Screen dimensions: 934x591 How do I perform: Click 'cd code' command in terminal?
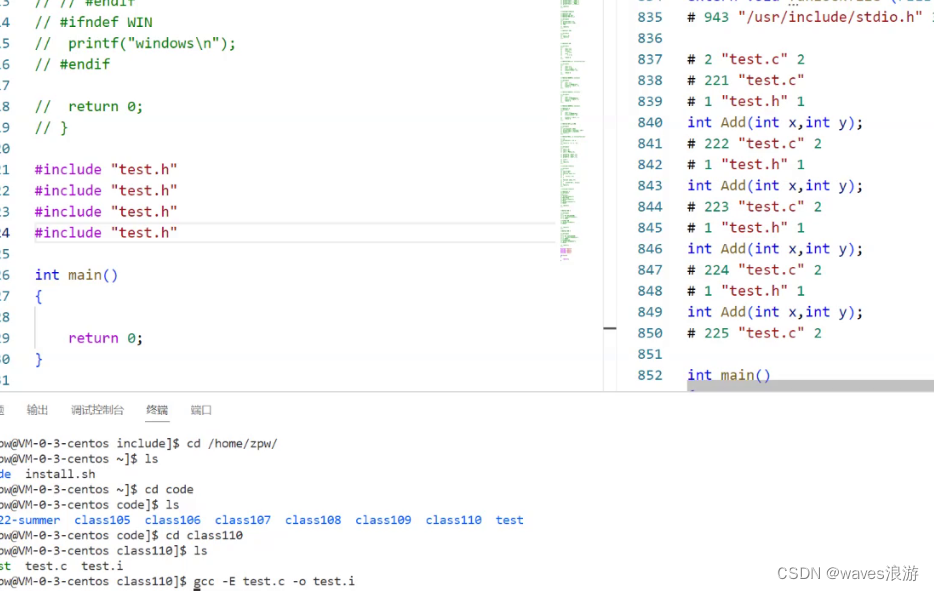[169, 490]
